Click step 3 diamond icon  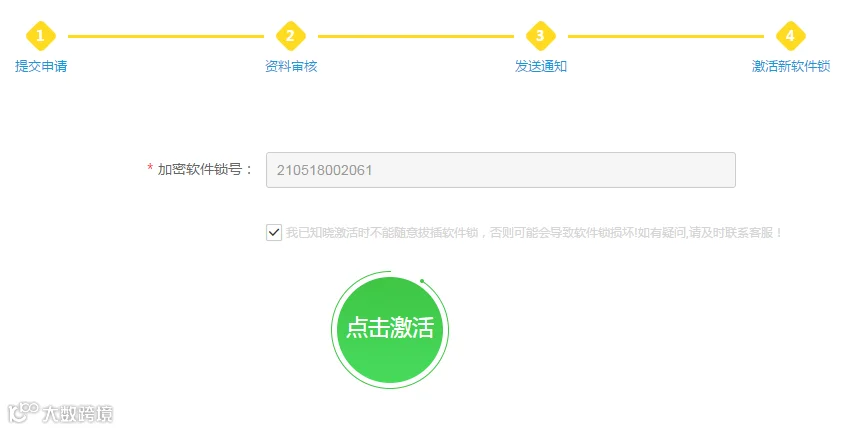[541, 36]
